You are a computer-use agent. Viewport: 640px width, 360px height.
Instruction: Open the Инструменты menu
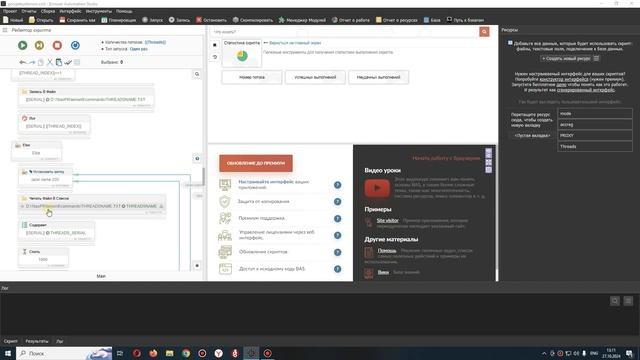(x=99, y=11)
